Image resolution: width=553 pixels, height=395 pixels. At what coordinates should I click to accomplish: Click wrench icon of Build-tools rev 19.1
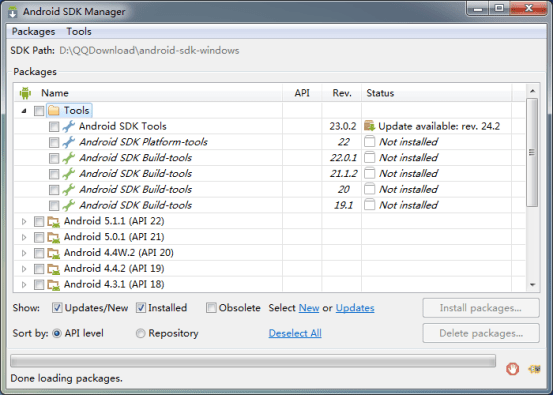[68, 205]
